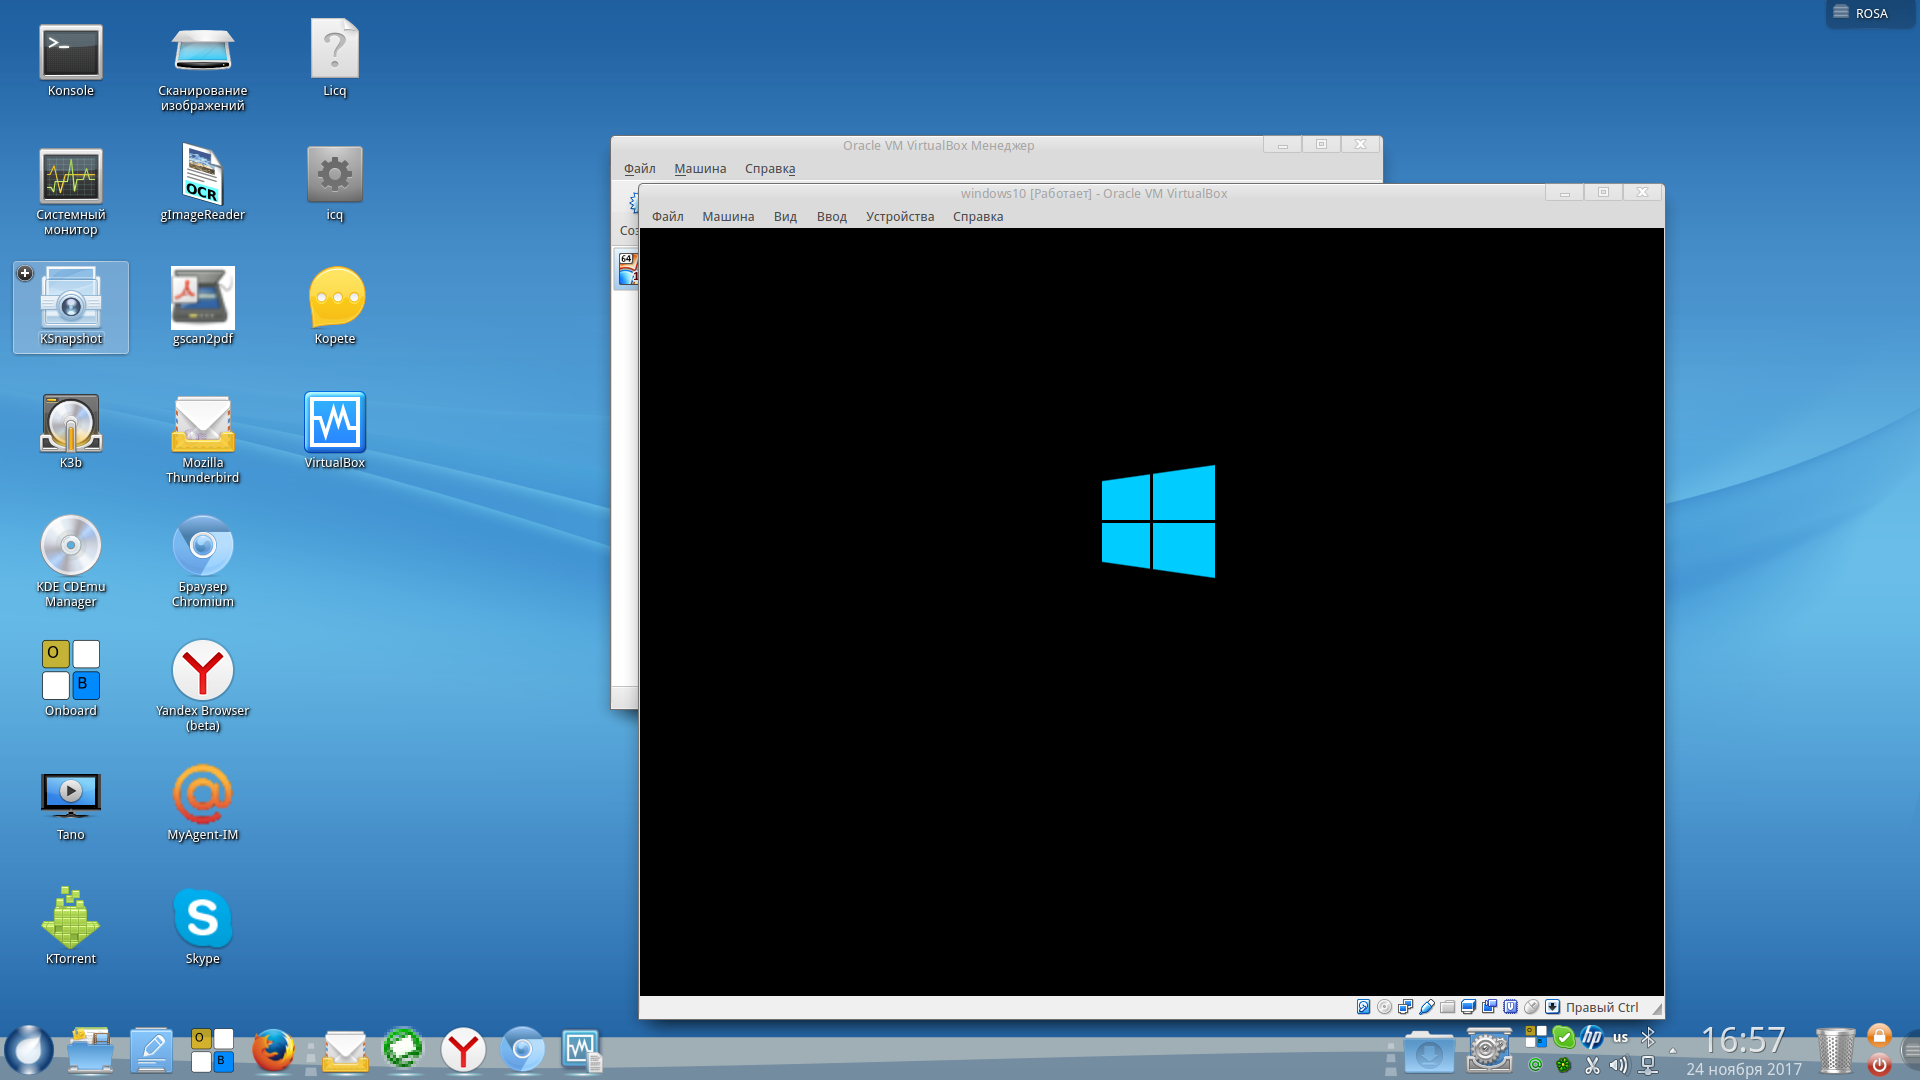The width and height of the screenshot is (1920, 1080).
Task: Click the display settings icon in VM status bar
Action: 1468,1007
